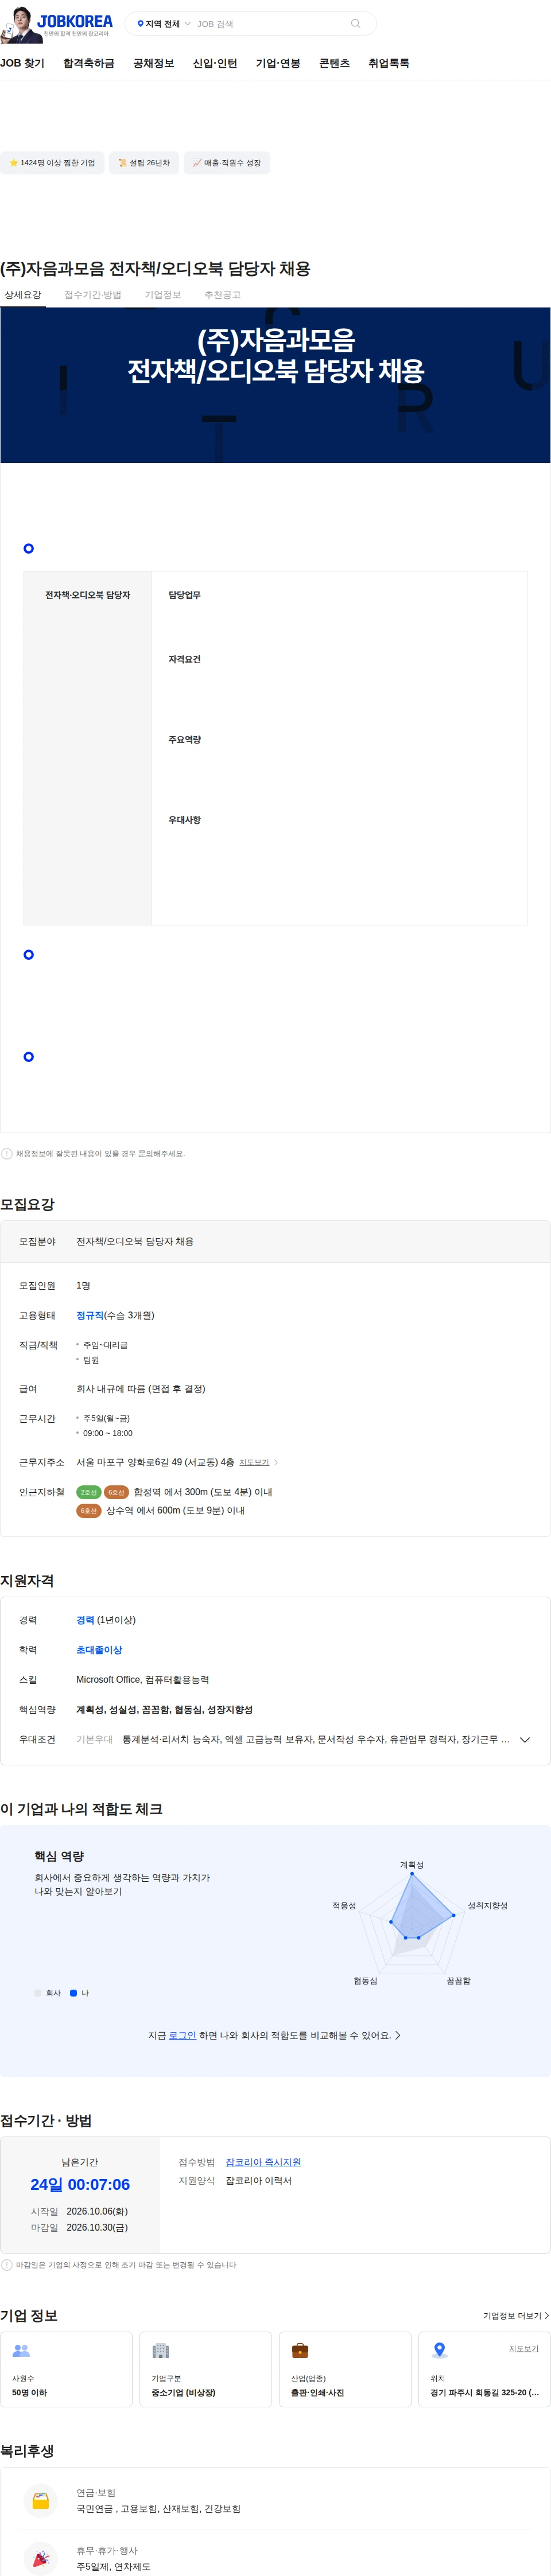Open the 지역 전체 region dropdown
The height and width of the screenshot is (2576, 551).
(x=164, y=24)
